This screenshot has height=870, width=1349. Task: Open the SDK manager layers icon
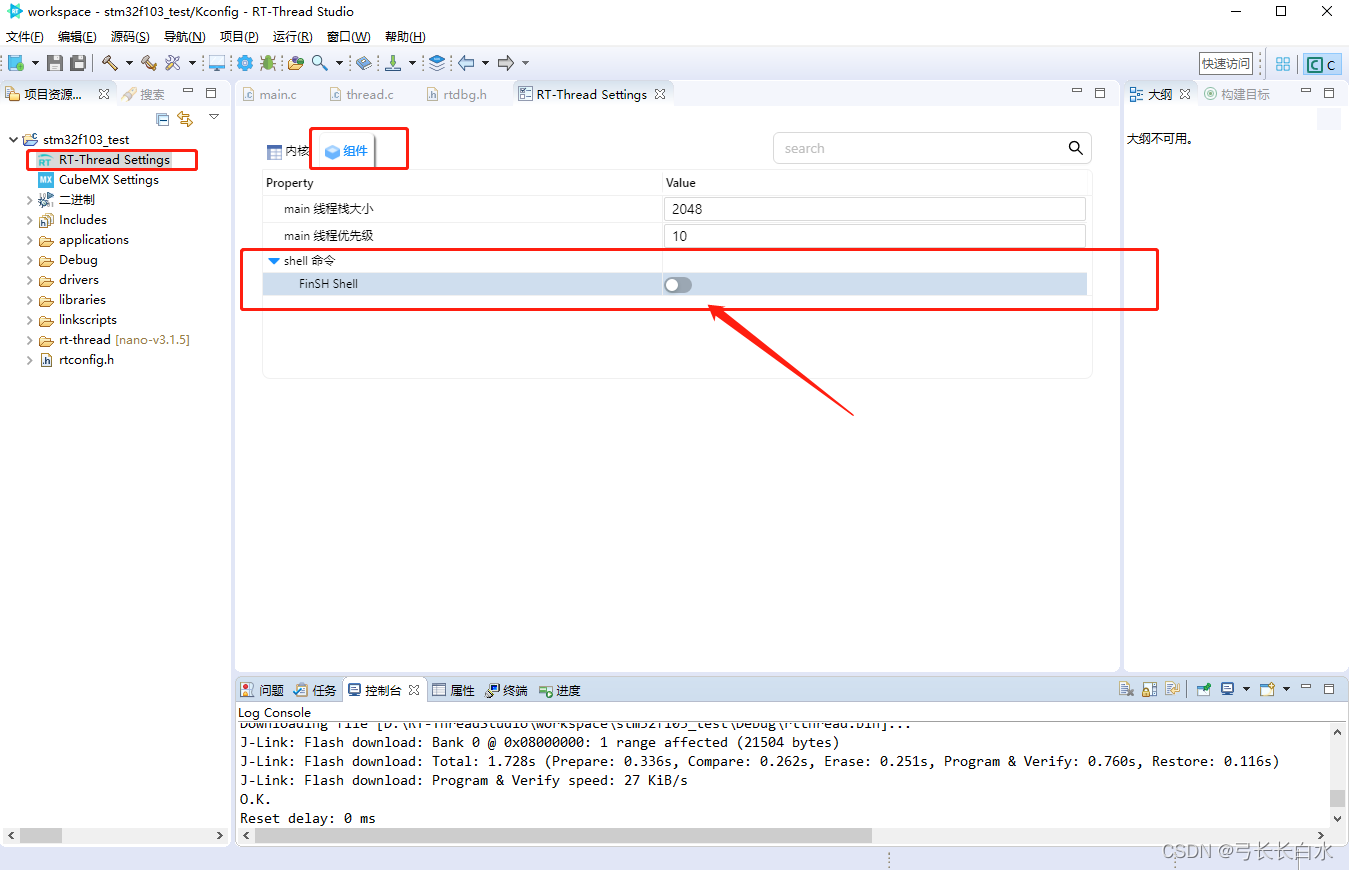click(437, 63)
